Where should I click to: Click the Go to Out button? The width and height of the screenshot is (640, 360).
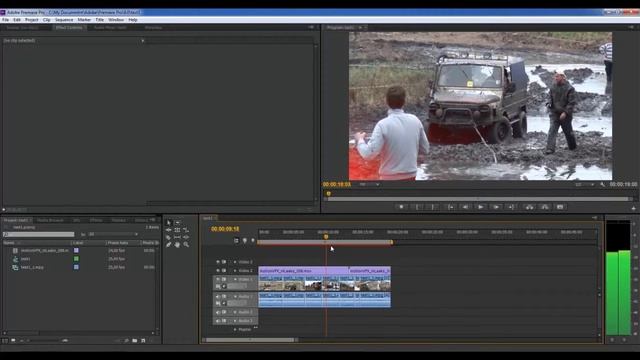511,207
